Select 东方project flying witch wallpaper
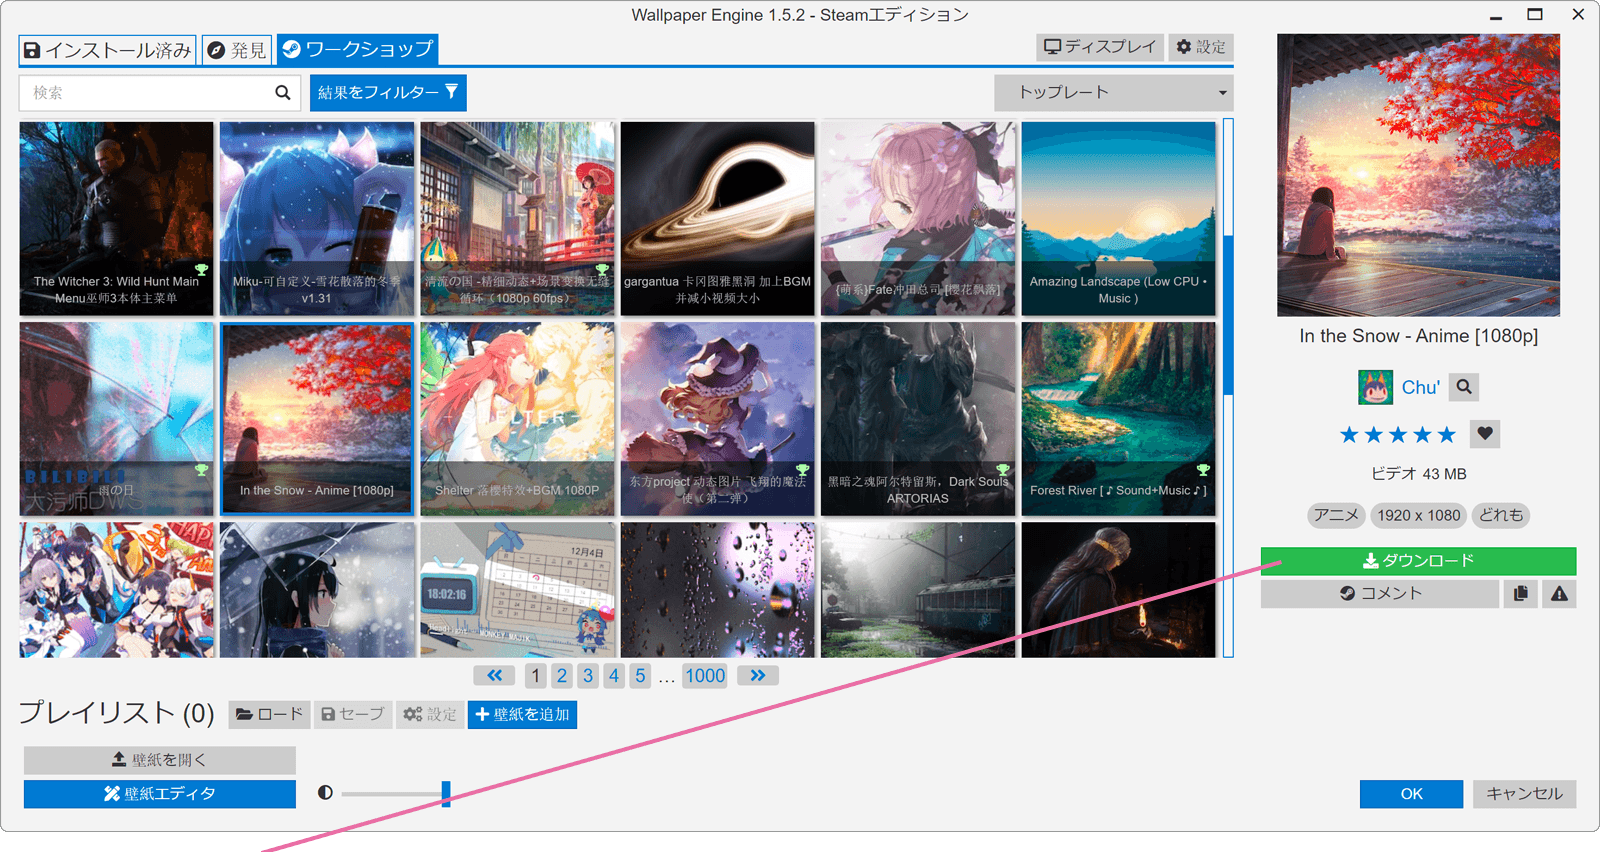The width and height of the screenshot is (1600, 852). [x=718, y=418]
